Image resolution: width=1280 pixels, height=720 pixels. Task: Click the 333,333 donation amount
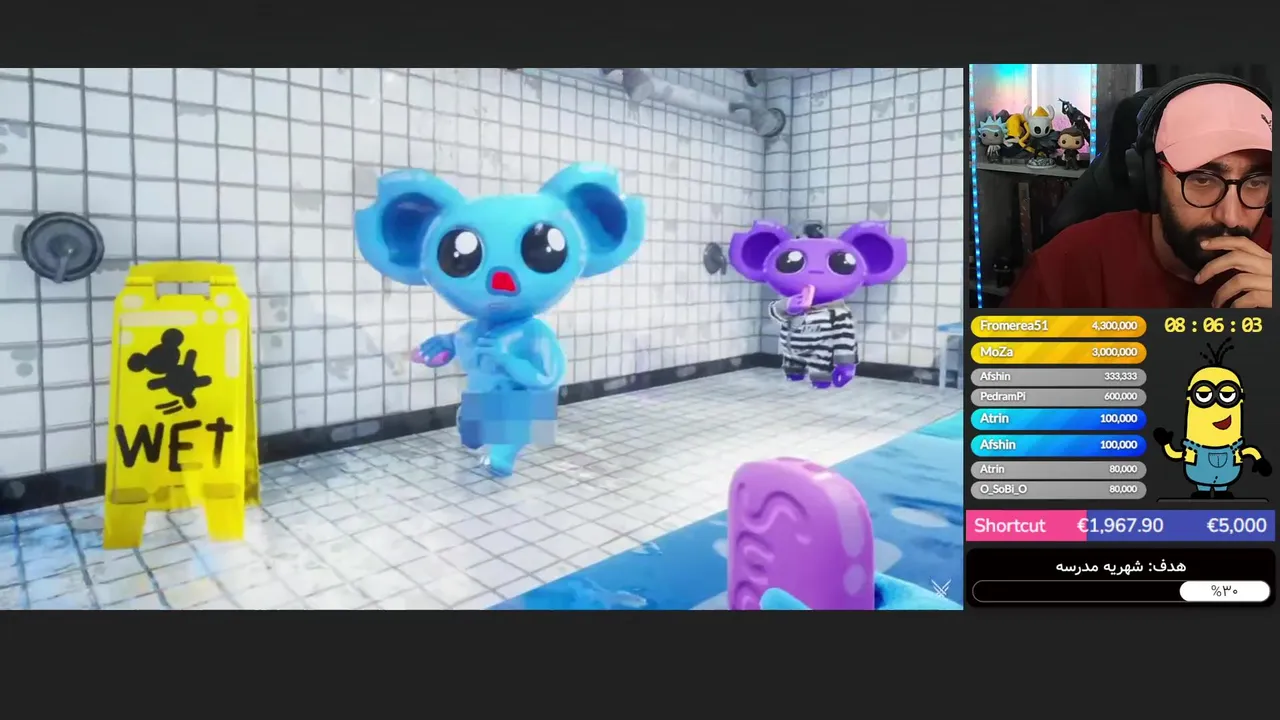1120,377
